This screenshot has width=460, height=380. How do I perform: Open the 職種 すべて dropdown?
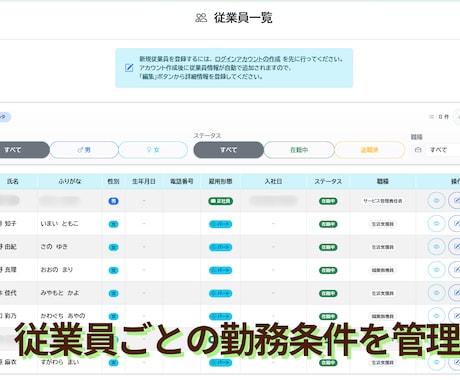click(443, 150)
